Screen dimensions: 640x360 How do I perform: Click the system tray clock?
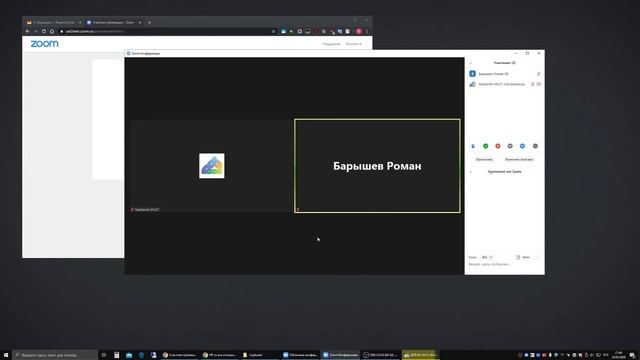(x=618, y=355)
